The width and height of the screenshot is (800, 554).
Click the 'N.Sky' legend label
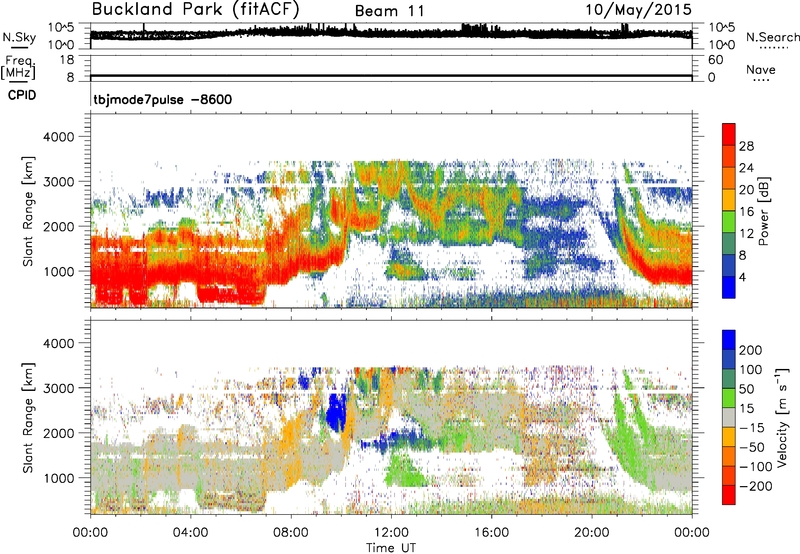tap(19, 37)
